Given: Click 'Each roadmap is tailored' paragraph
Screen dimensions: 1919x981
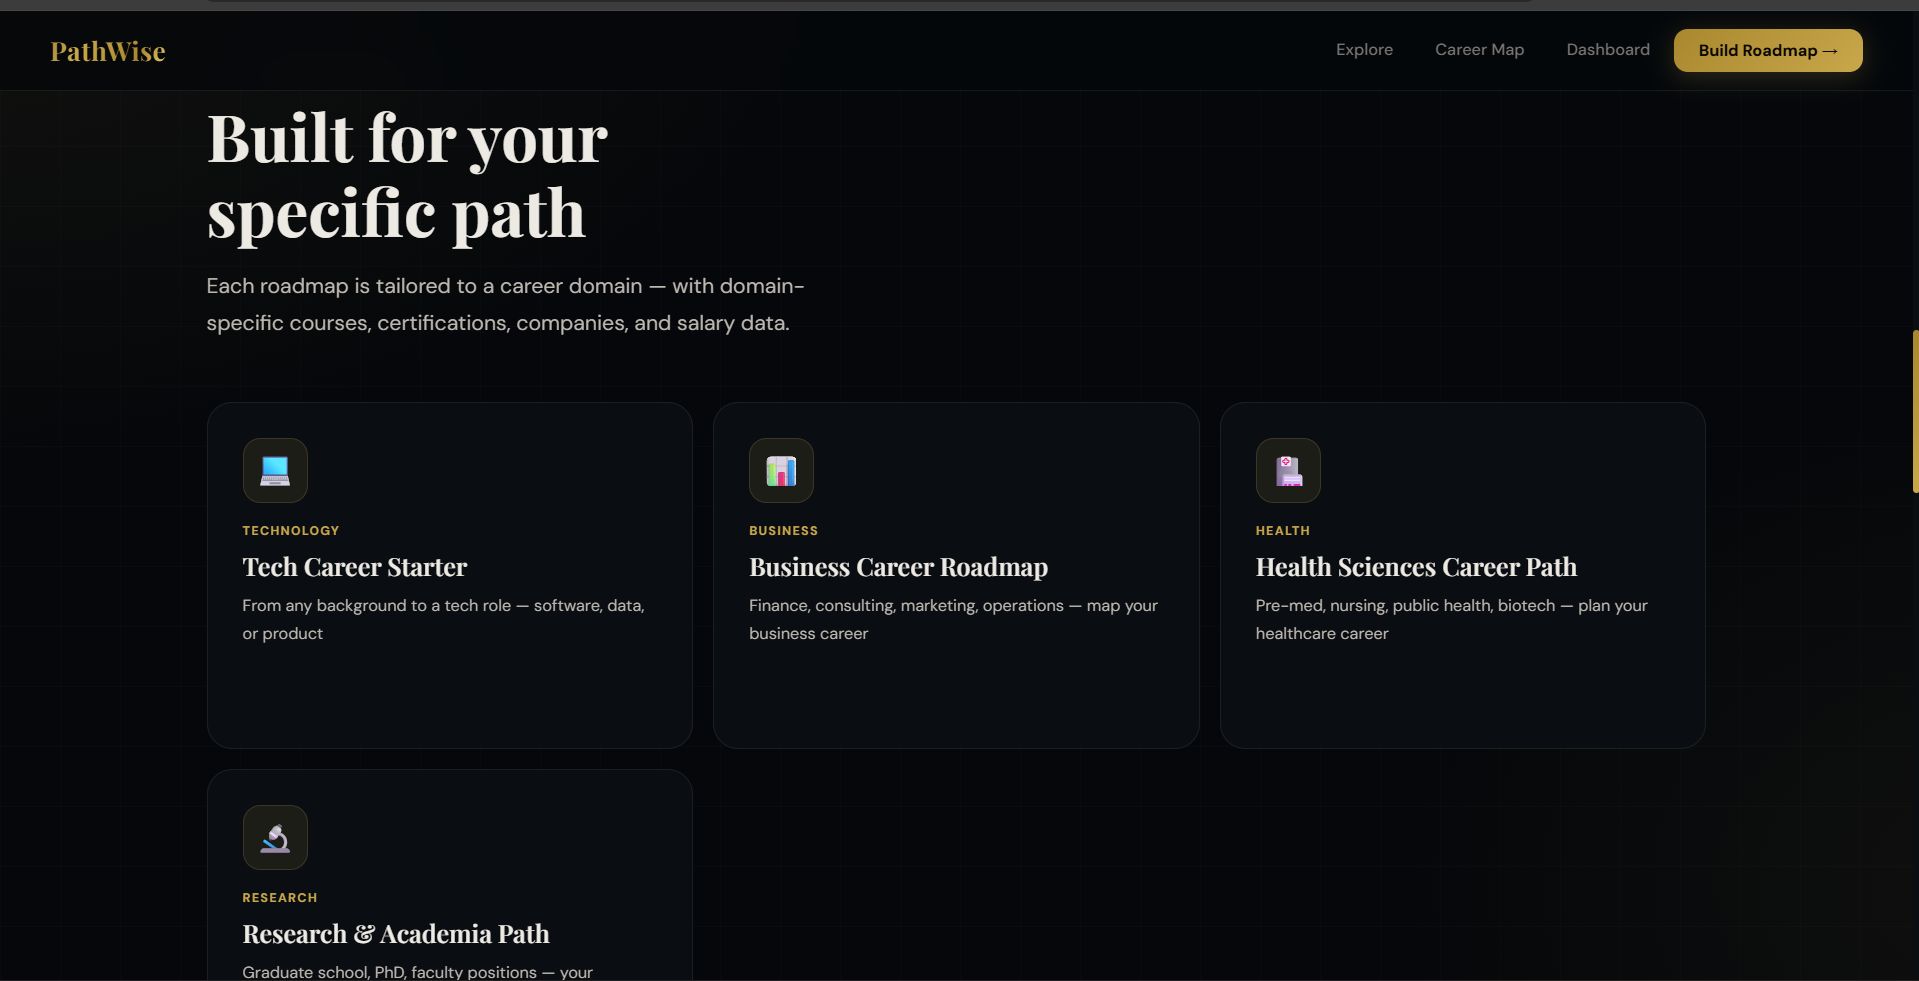Looking at the screenshot, I should (x=505, y=304).
